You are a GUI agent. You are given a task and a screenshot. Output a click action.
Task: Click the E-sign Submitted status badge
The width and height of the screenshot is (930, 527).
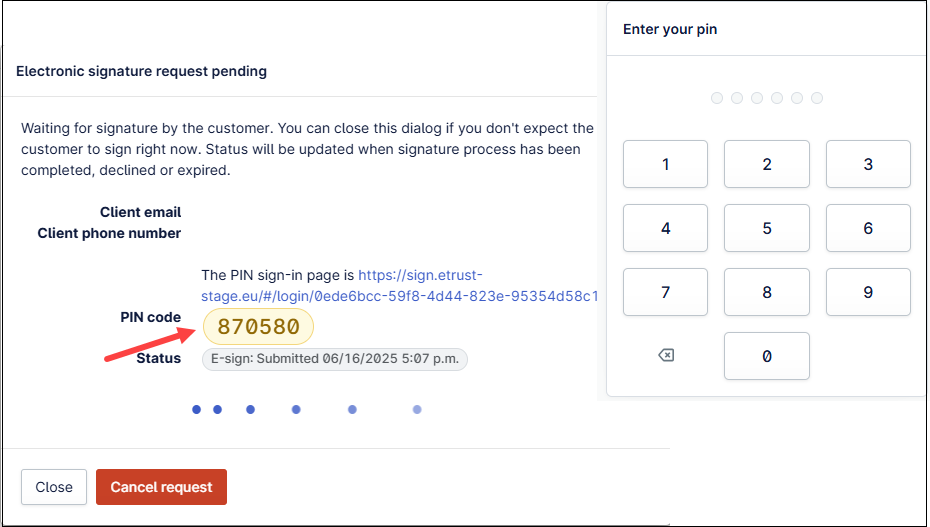[x=335, y=359]
